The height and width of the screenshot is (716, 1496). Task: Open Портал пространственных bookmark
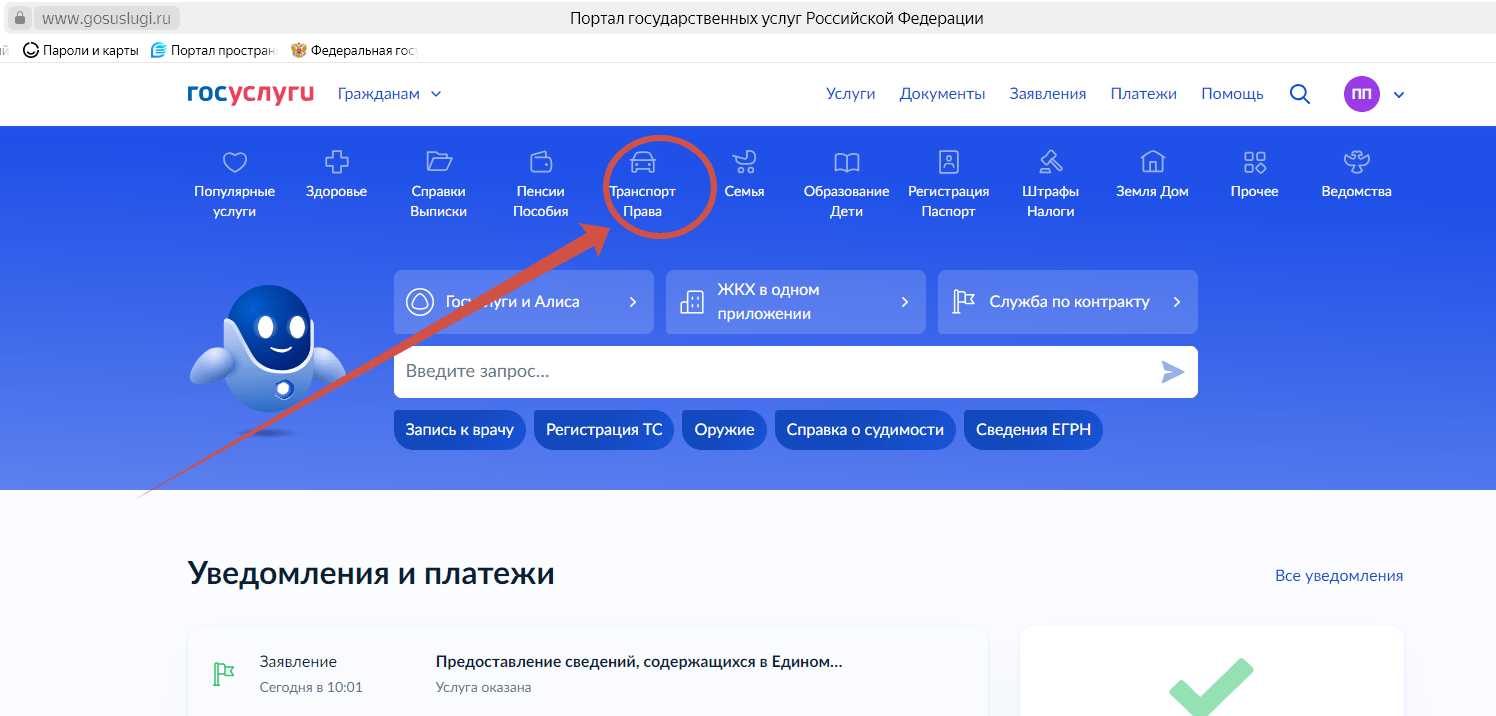point(213,50)
